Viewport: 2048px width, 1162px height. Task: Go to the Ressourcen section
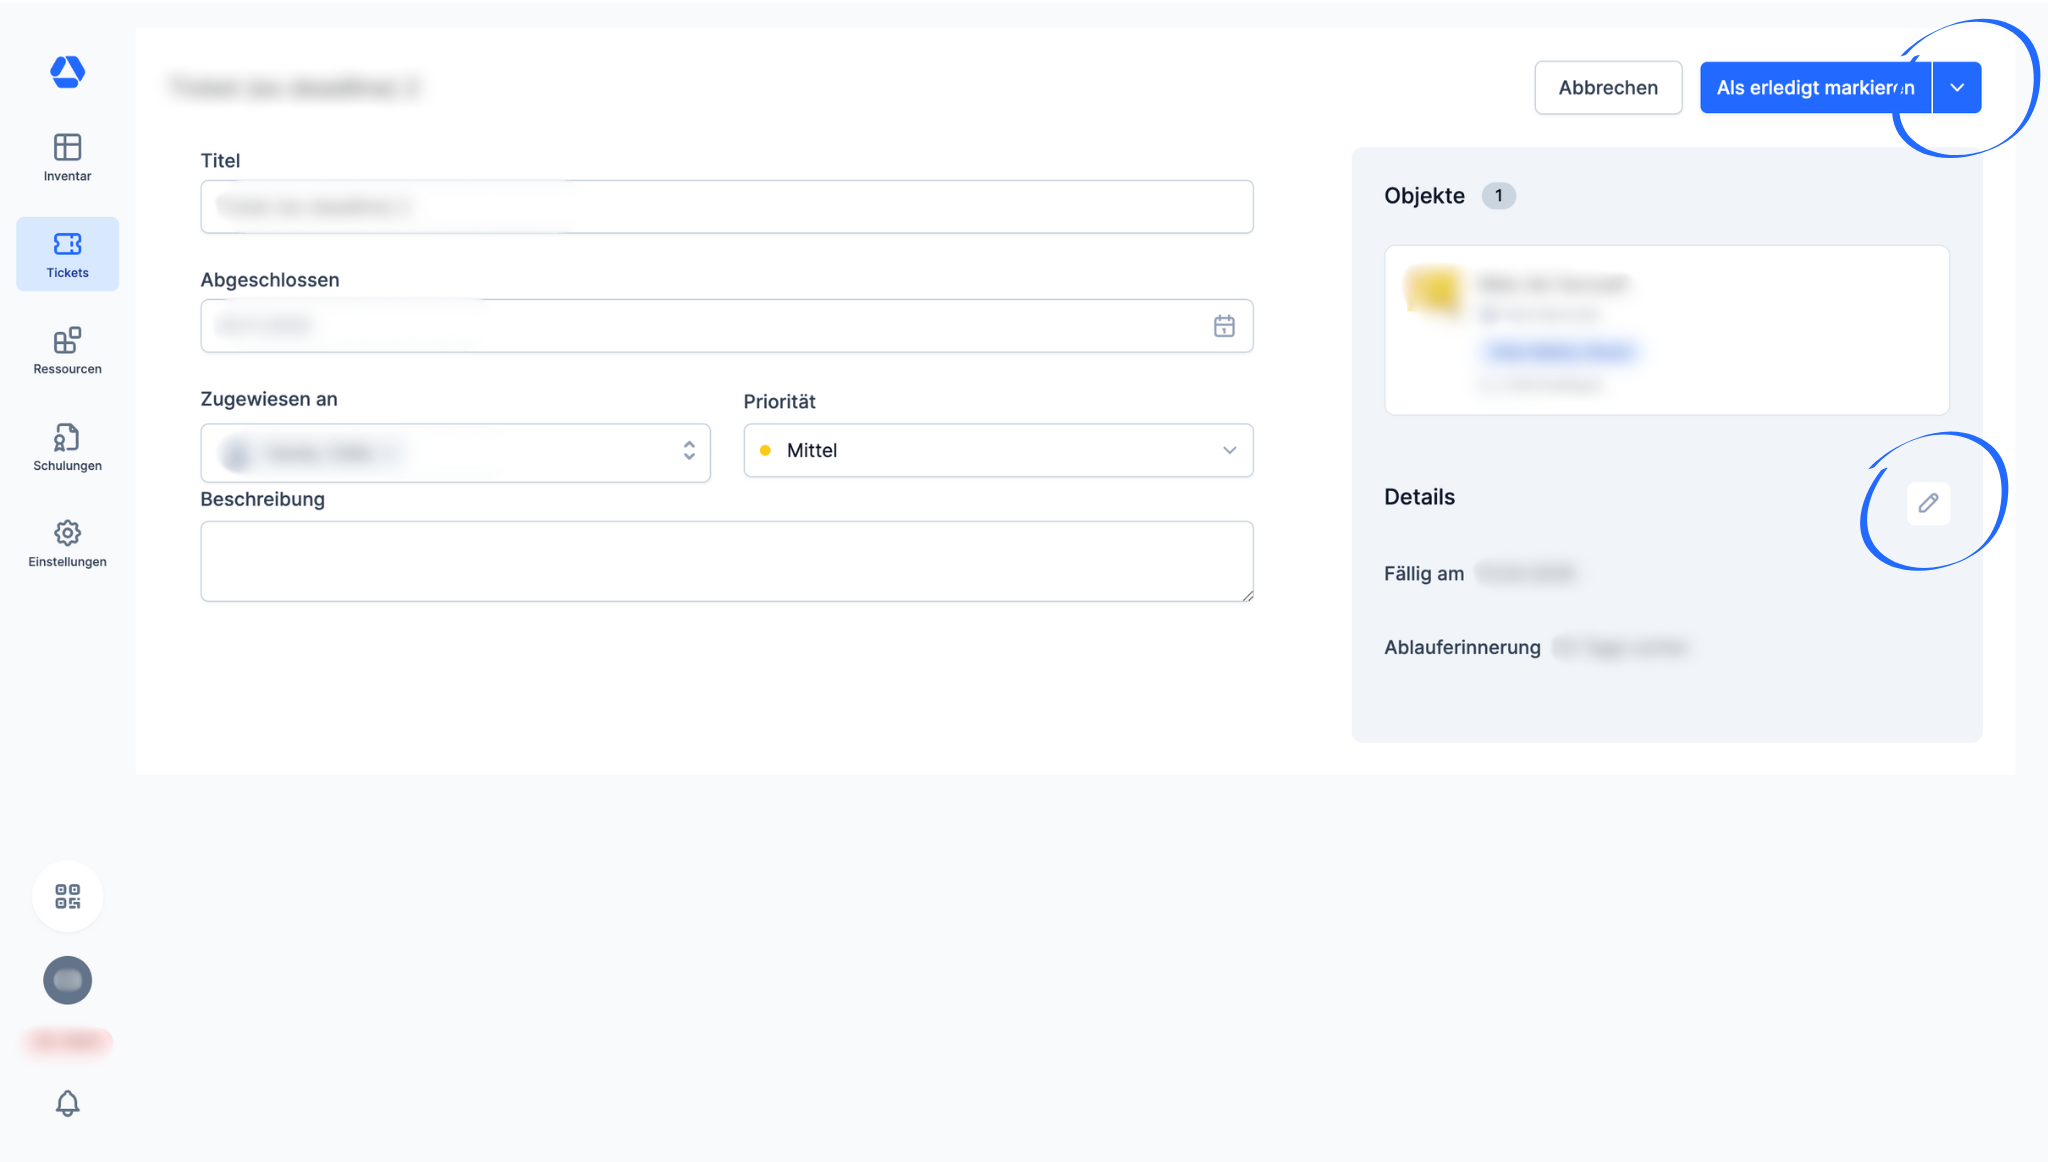click(x=67, y=351)
